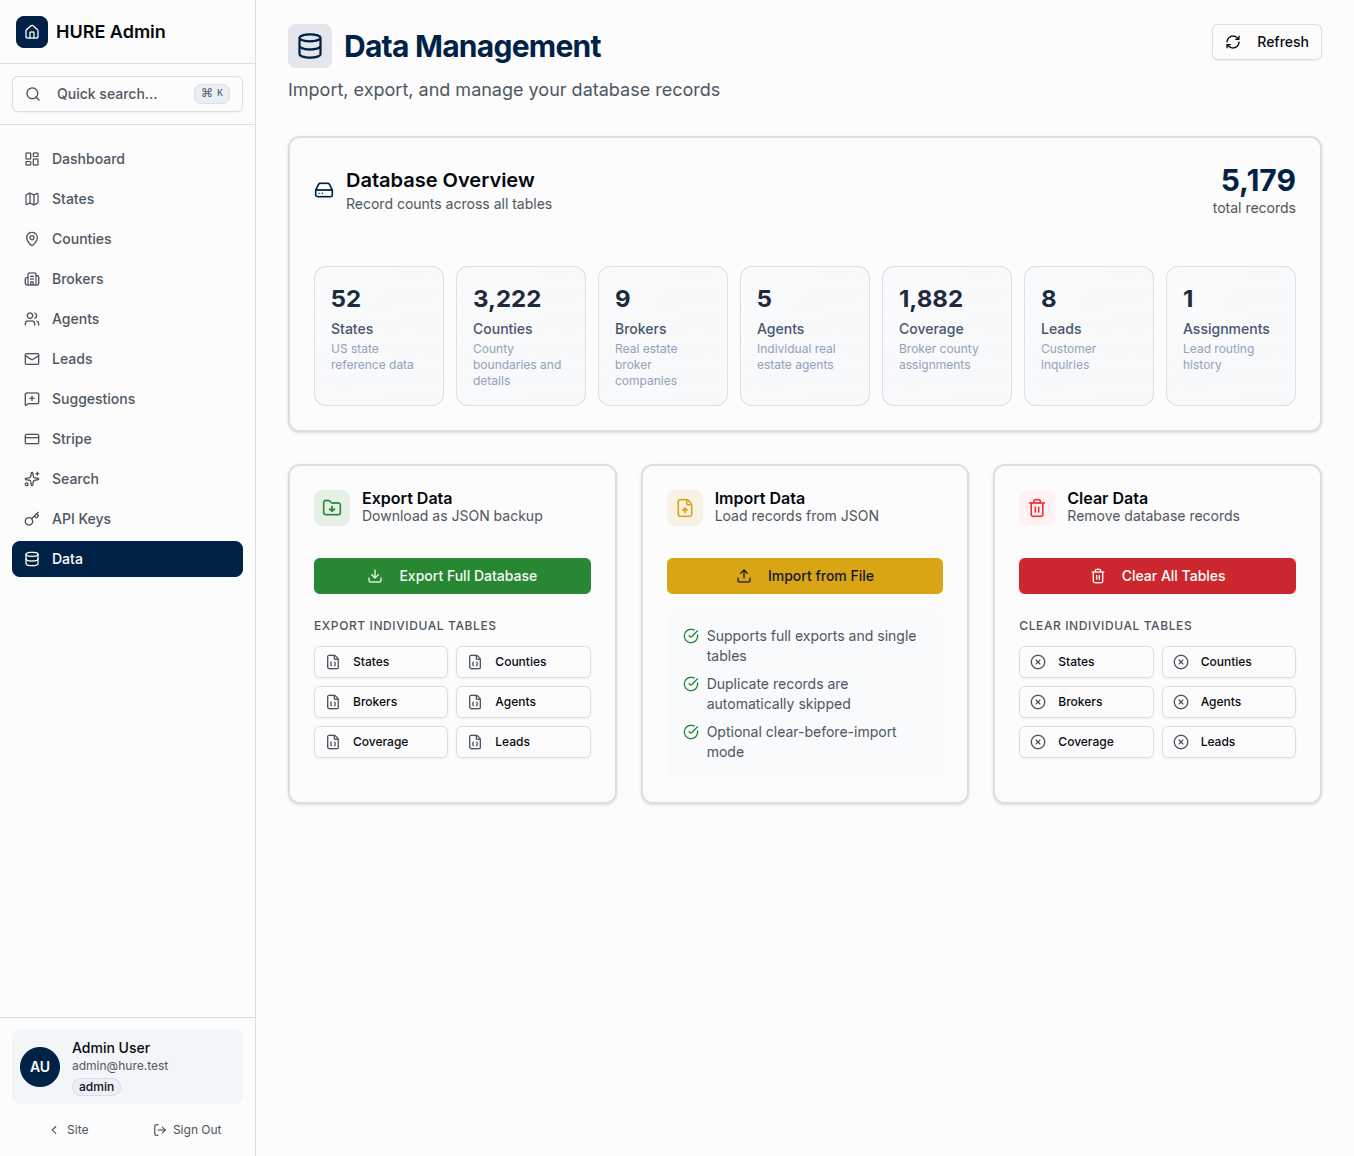The image size is (1354, 1156).
Task: Click the Stripe credit card icon
Action: (30, 438)
